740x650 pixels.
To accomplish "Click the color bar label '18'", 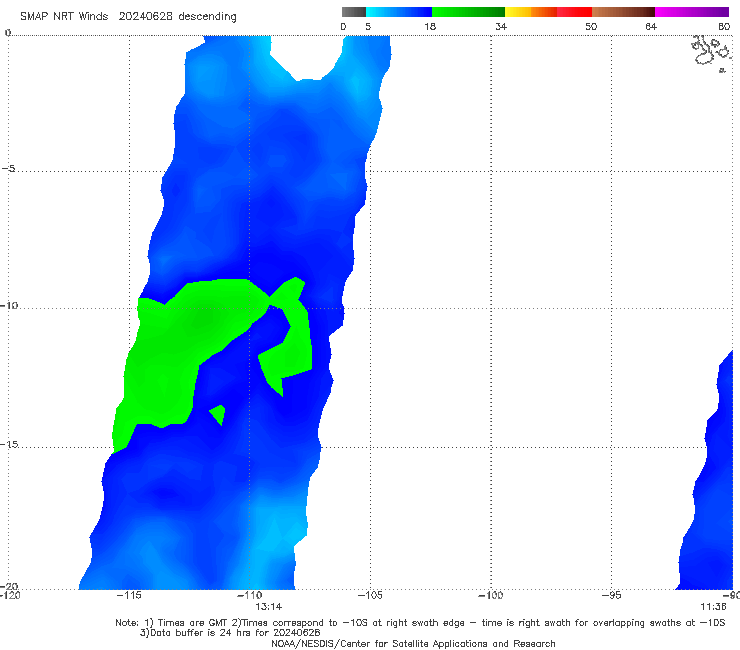I will tap(430, 26).
